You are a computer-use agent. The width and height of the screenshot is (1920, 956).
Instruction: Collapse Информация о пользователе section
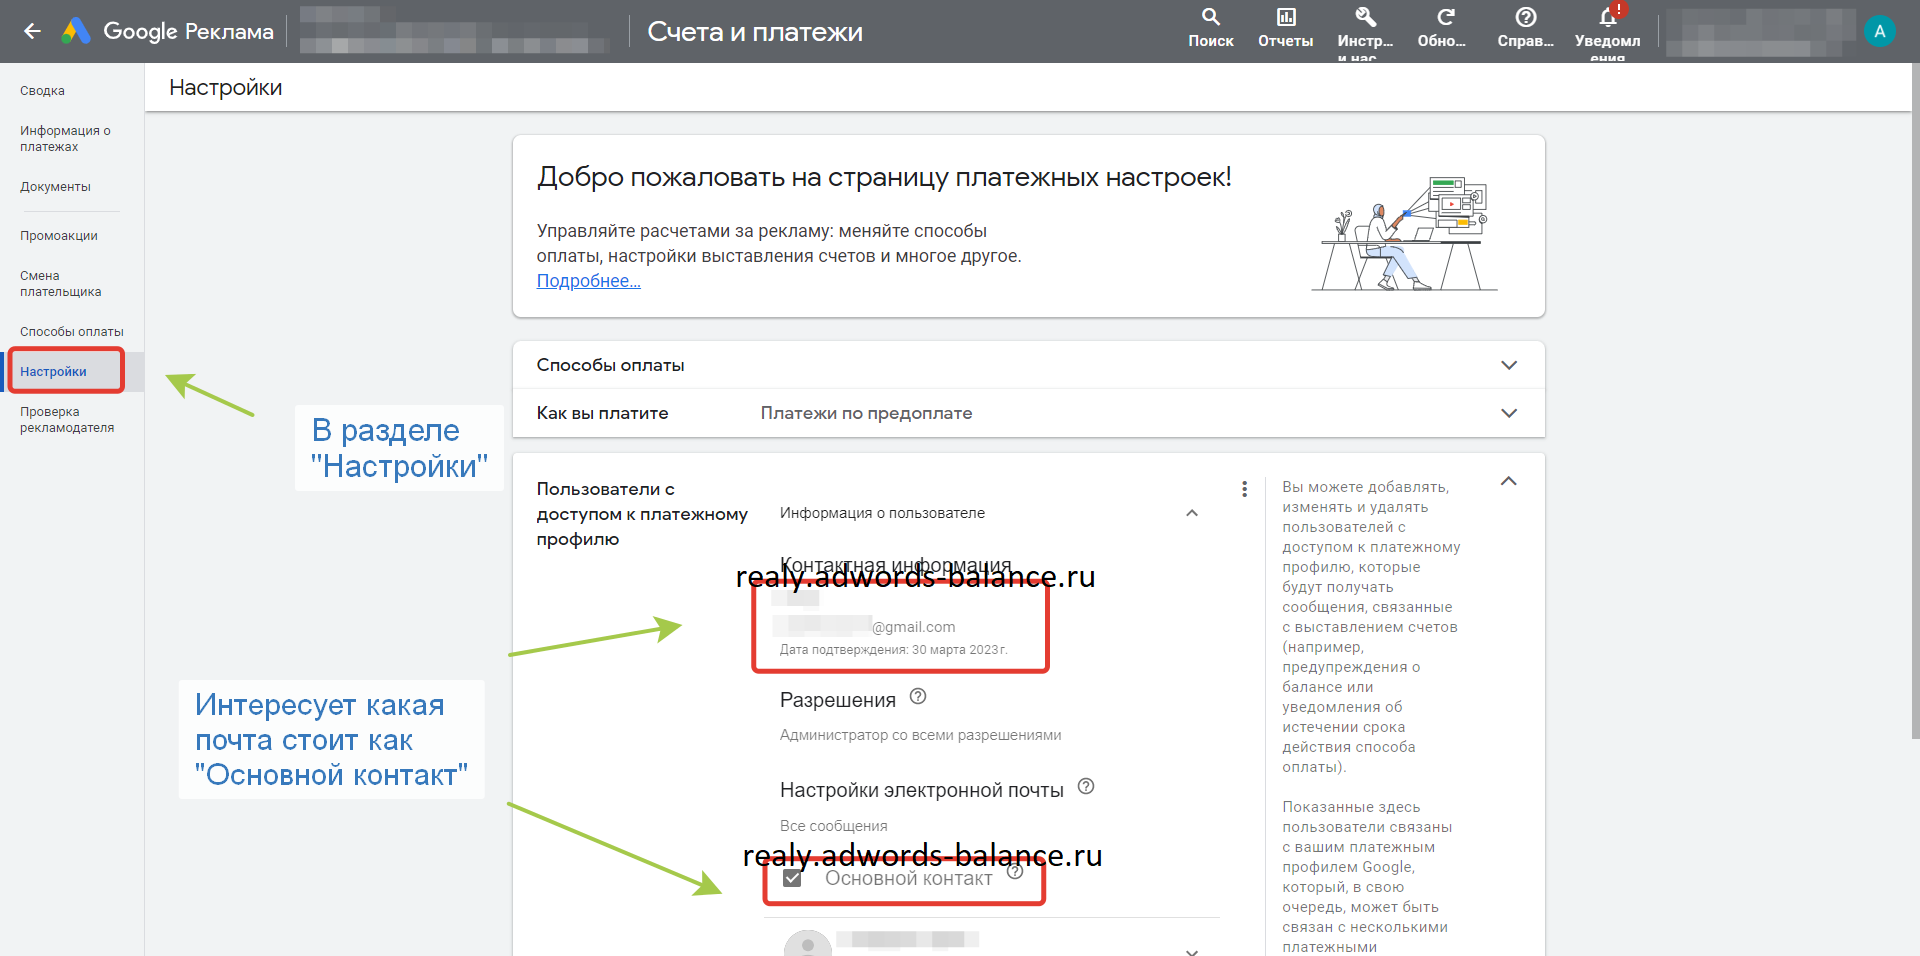click(x=1191, y=513)
